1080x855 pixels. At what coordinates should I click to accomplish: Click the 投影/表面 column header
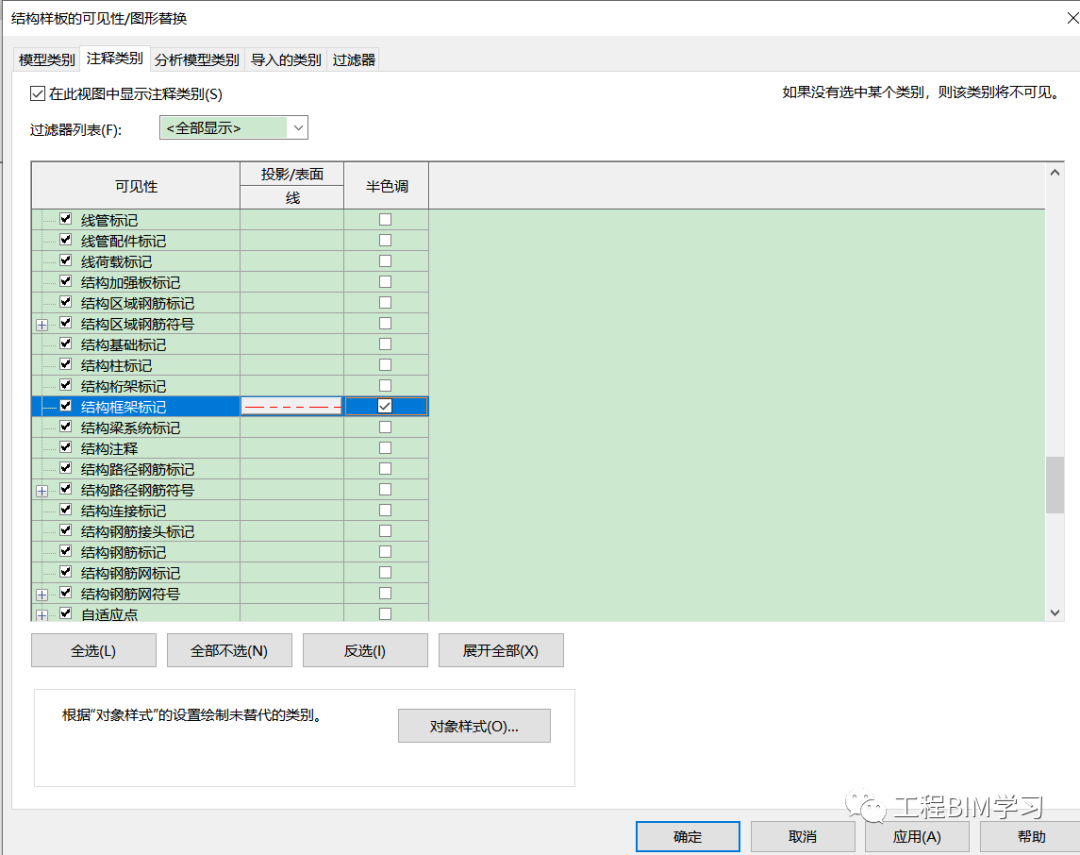292,174
